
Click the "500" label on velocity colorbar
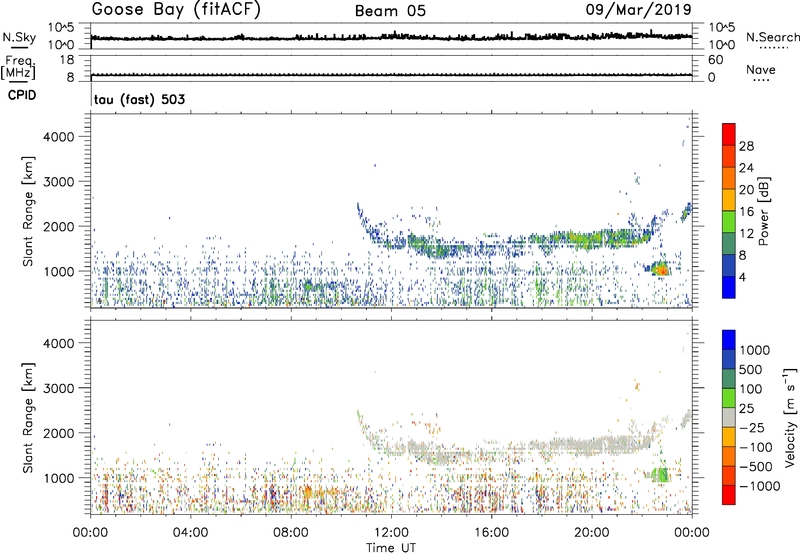click(x=752, y=369)
